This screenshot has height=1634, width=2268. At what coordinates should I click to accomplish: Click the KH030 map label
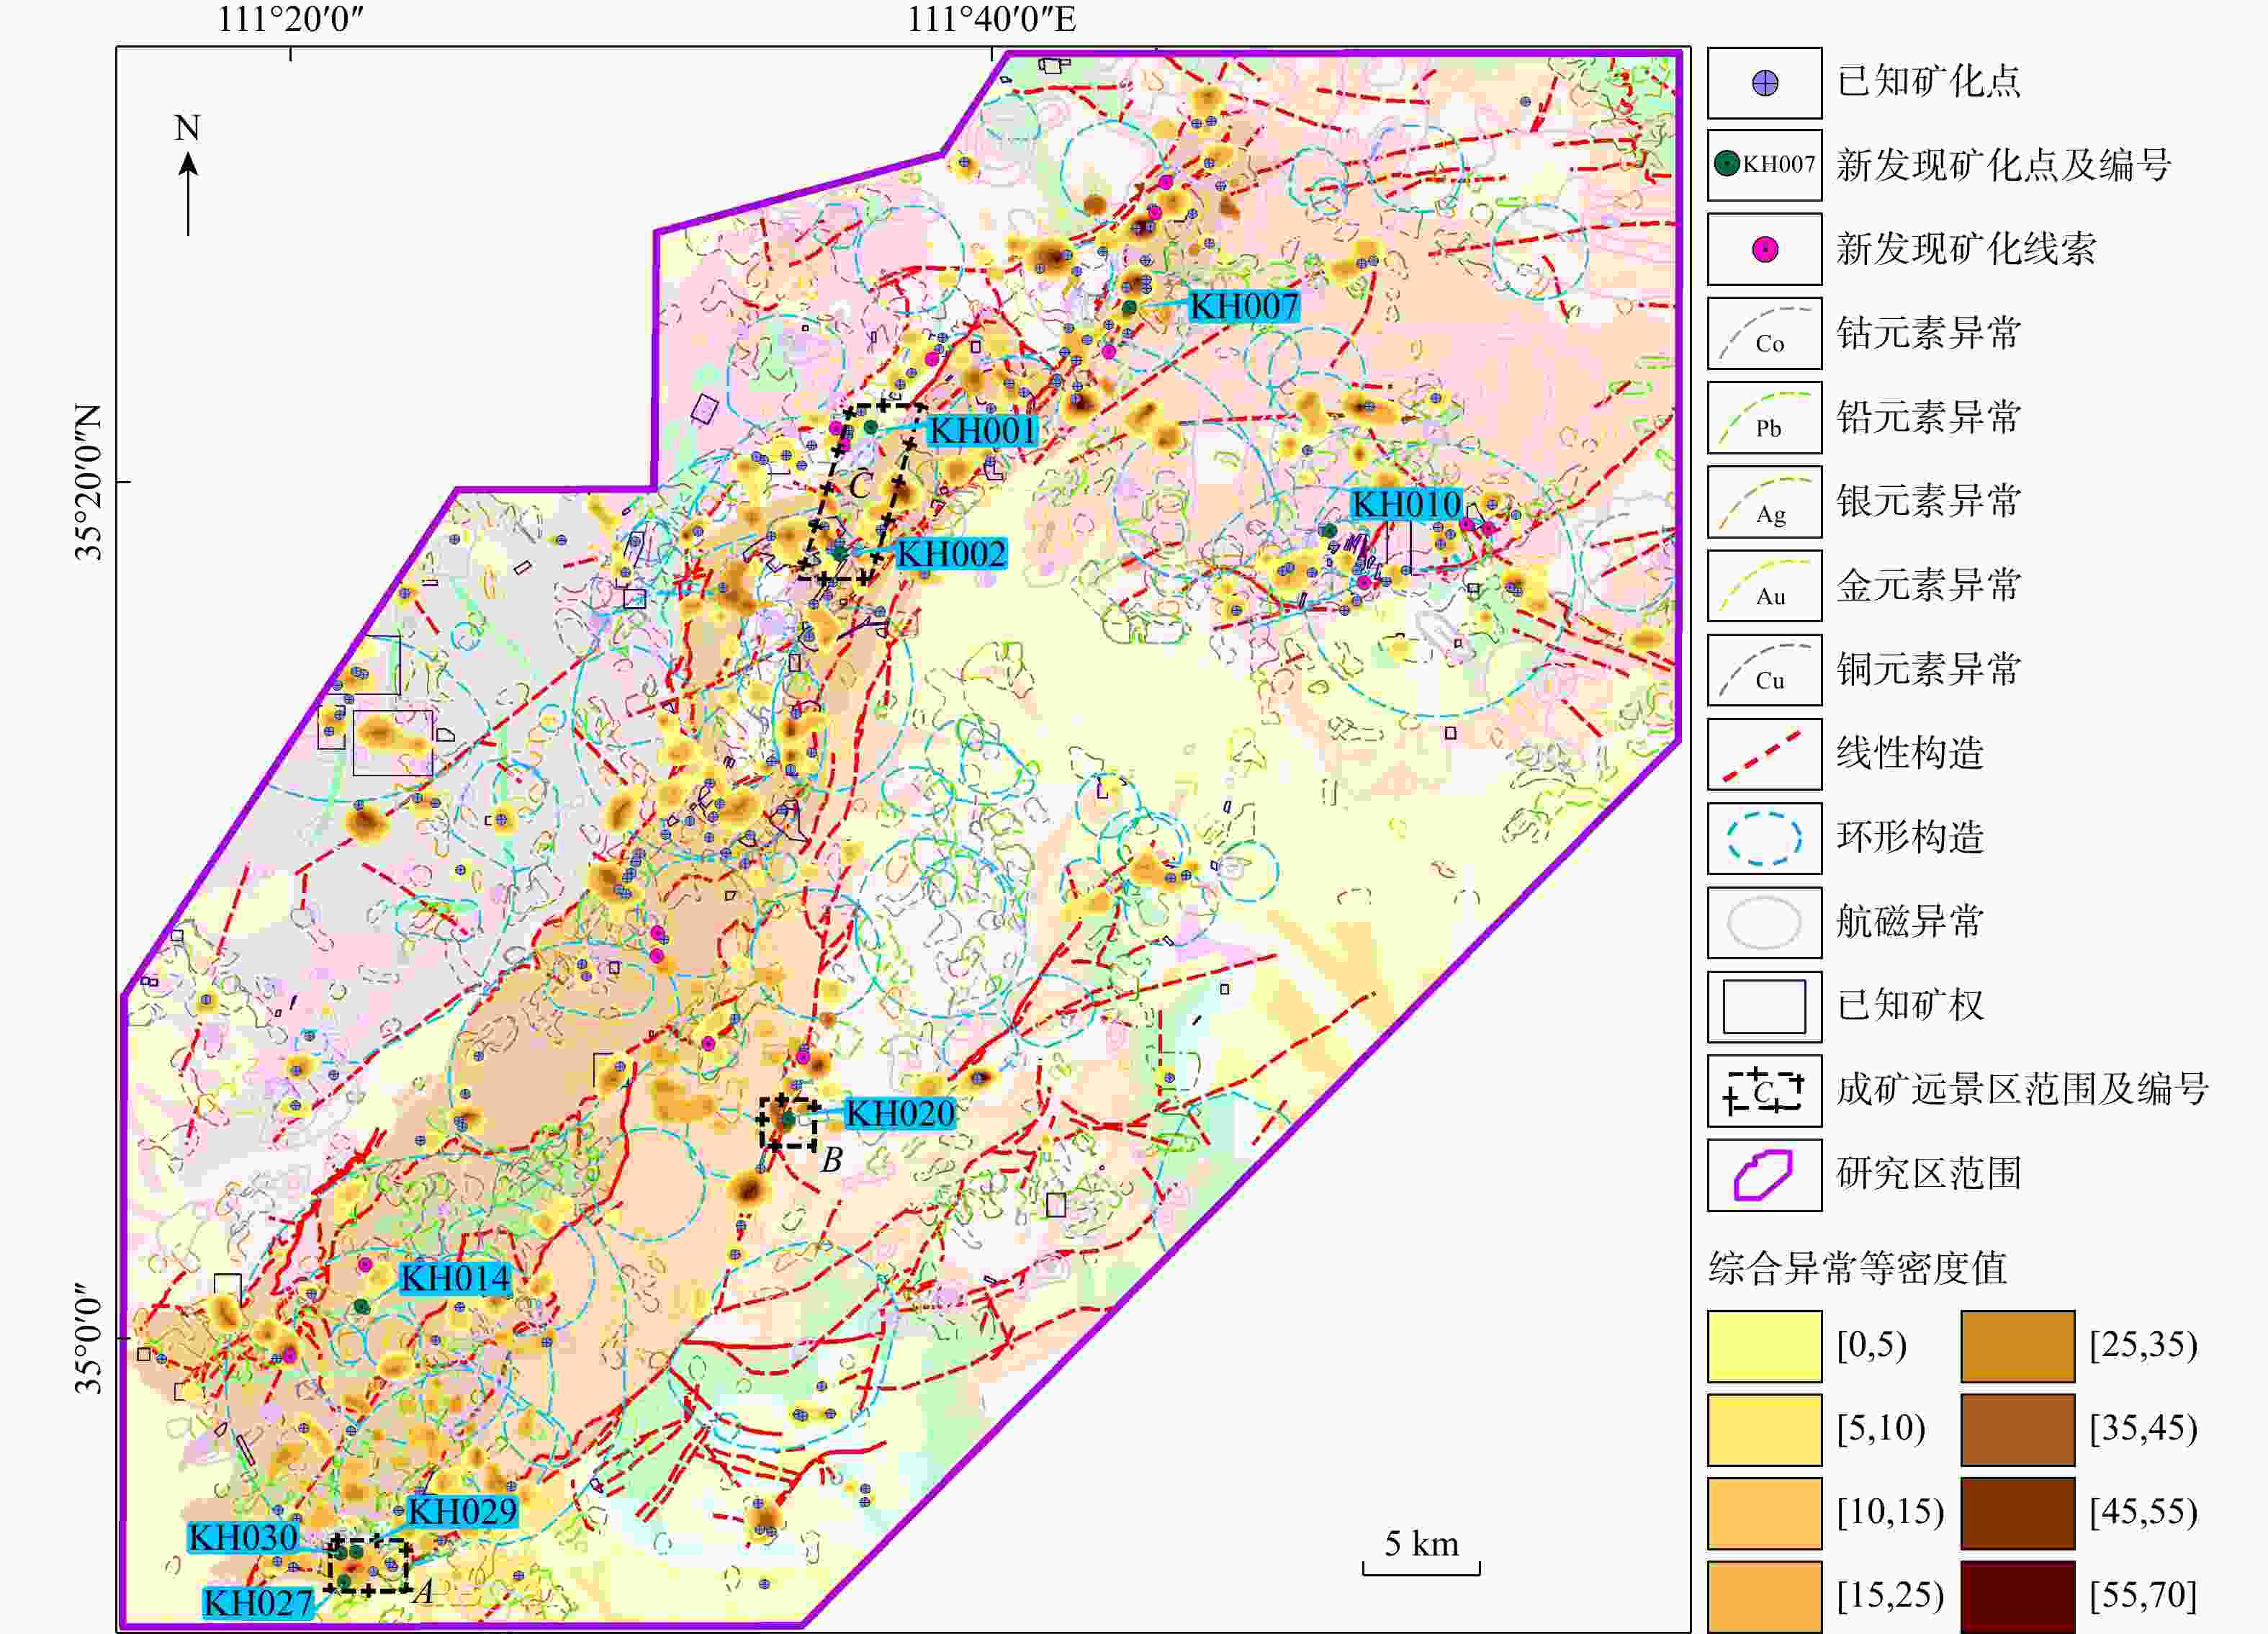(243, 1537)
